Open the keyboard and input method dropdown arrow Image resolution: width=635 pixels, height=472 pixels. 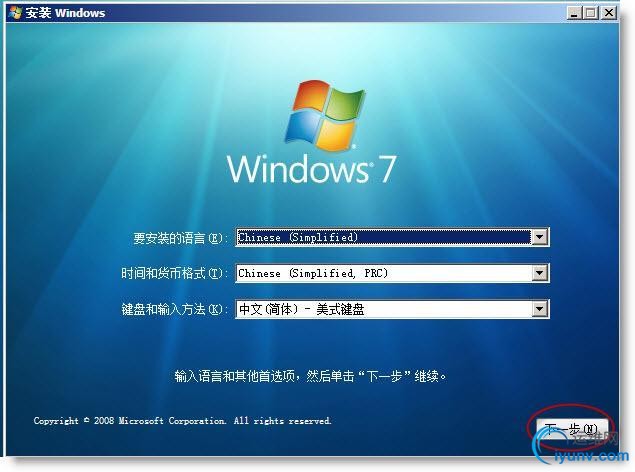539,309
